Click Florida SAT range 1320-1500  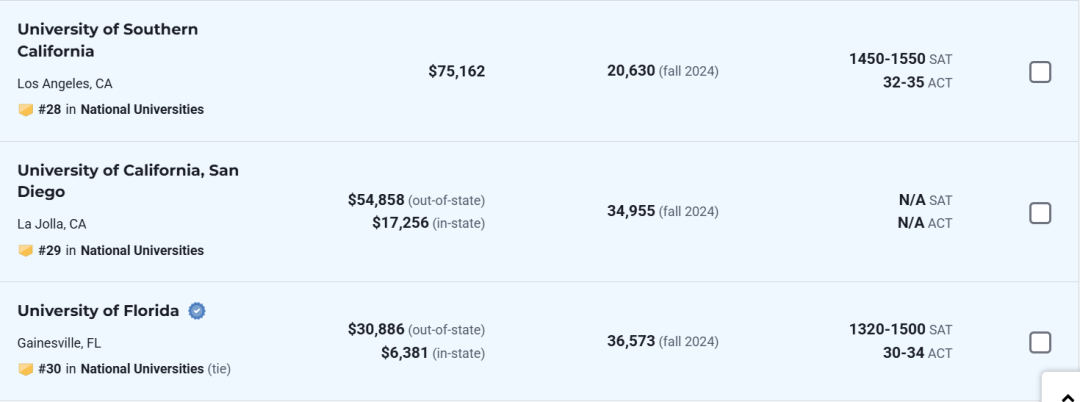pyautogui.click(x=887, y=330)
